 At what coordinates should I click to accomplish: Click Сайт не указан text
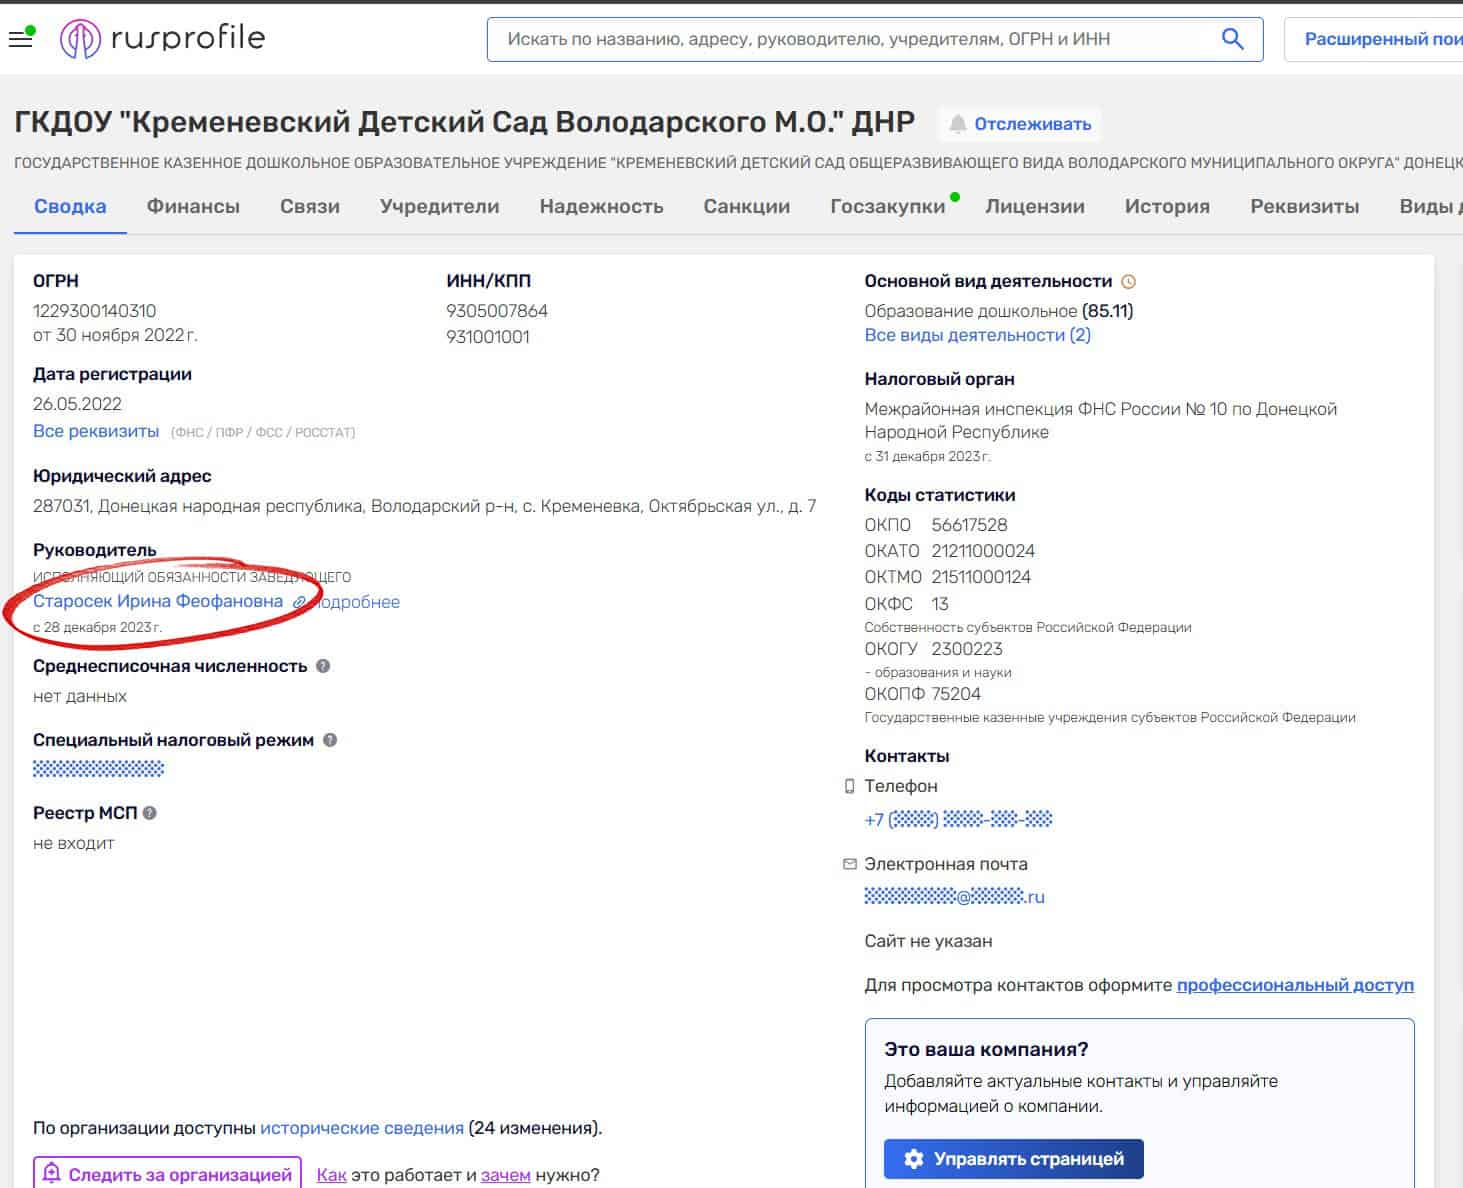coord(928,941)
